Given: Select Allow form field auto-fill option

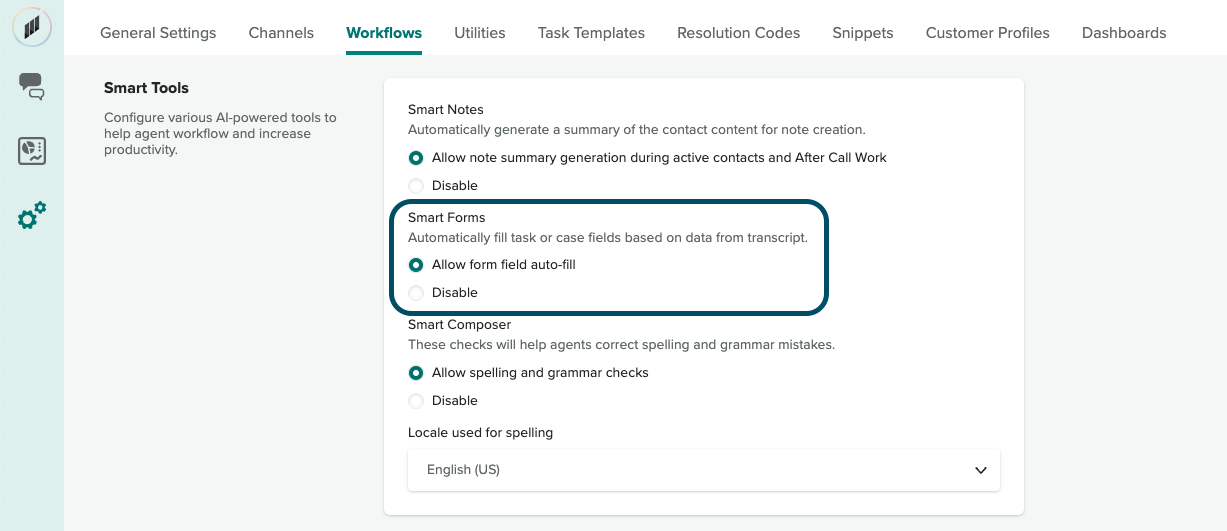Looking at the screenshot, I should (416, 265).
